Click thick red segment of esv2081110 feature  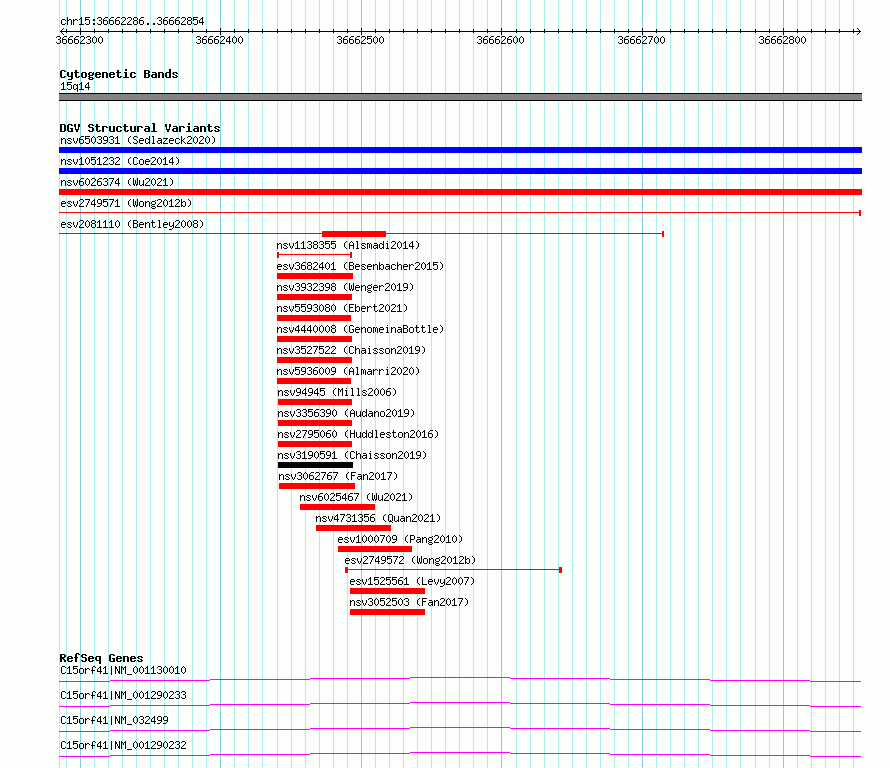point(354,234)
